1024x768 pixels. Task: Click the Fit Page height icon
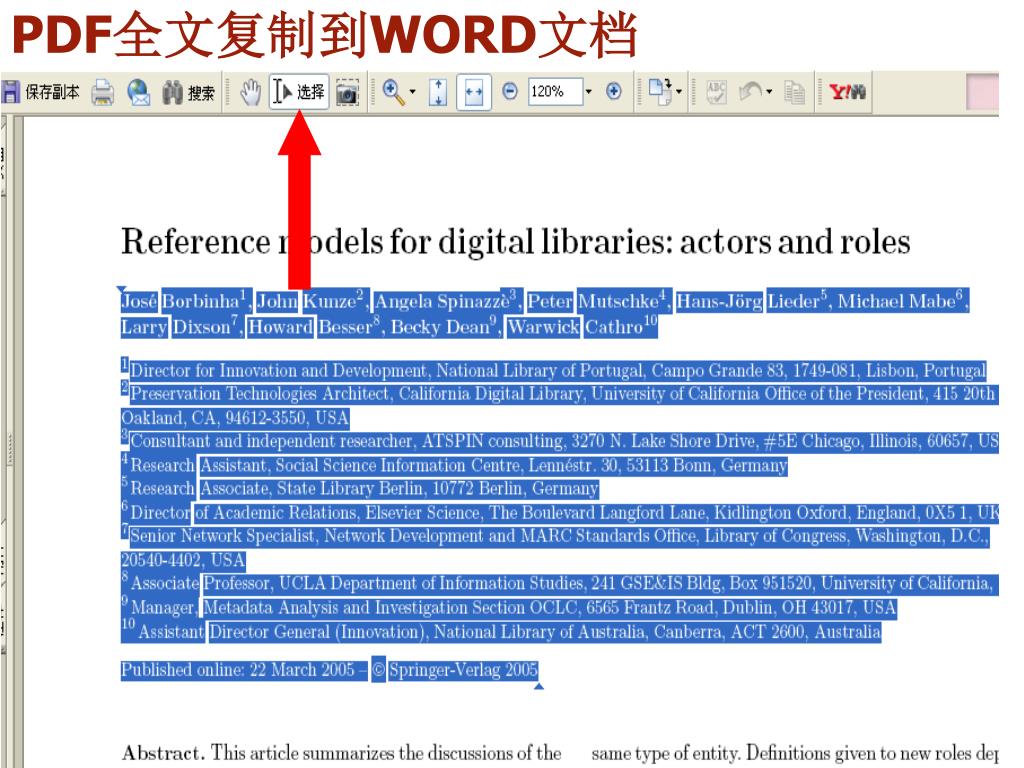[x=438, y=92]
